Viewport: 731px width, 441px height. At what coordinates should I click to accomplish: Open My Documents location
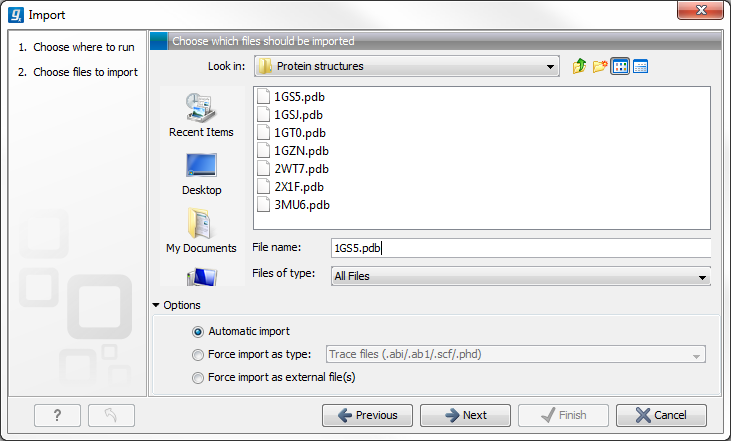click(x=201, y=231)
